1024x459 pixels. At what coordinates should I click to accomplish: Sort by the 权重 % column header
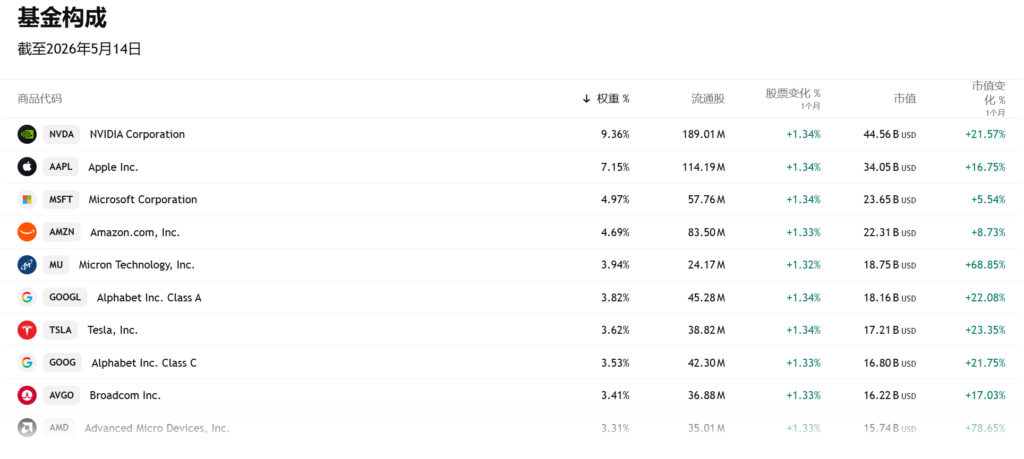coord(606,99)
